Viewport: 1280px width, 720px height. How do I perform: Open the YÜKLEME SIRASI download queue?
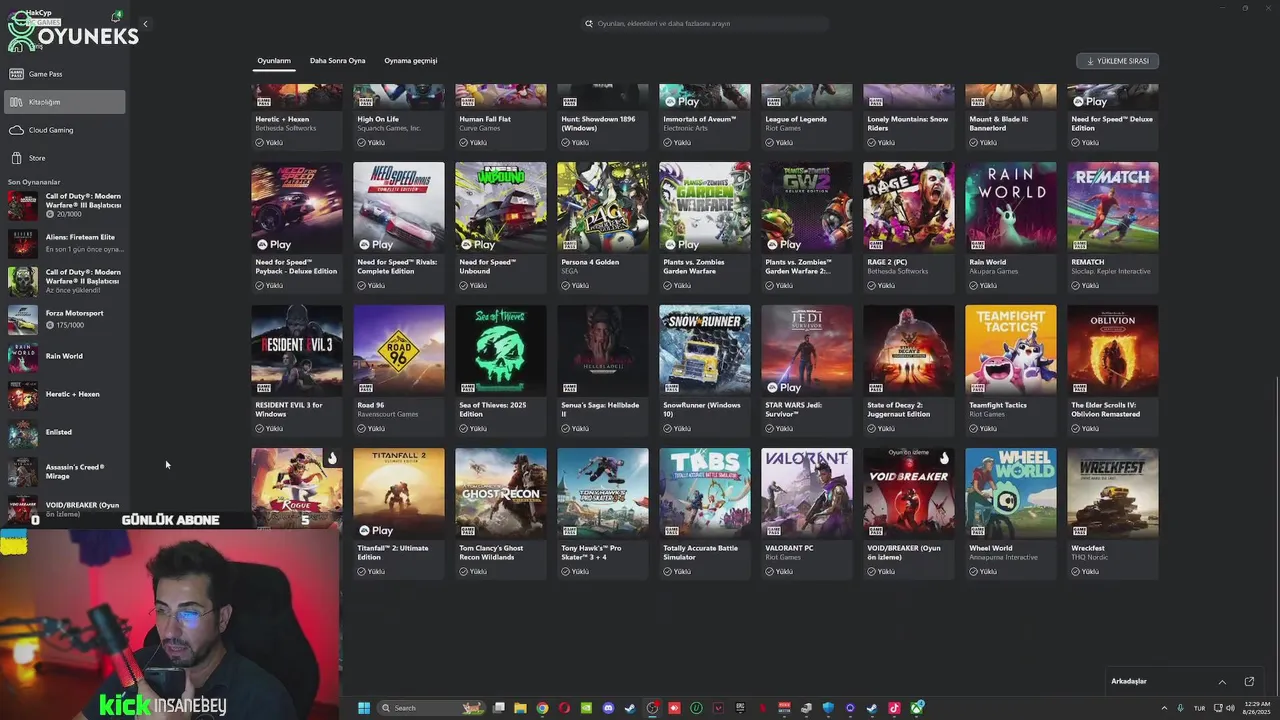1117,61
